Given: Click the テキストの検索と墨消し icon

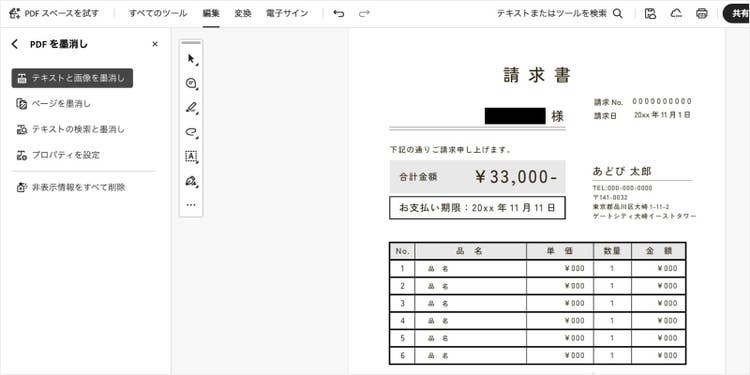Looking at the screenshot, I should (x=22, y=130).
